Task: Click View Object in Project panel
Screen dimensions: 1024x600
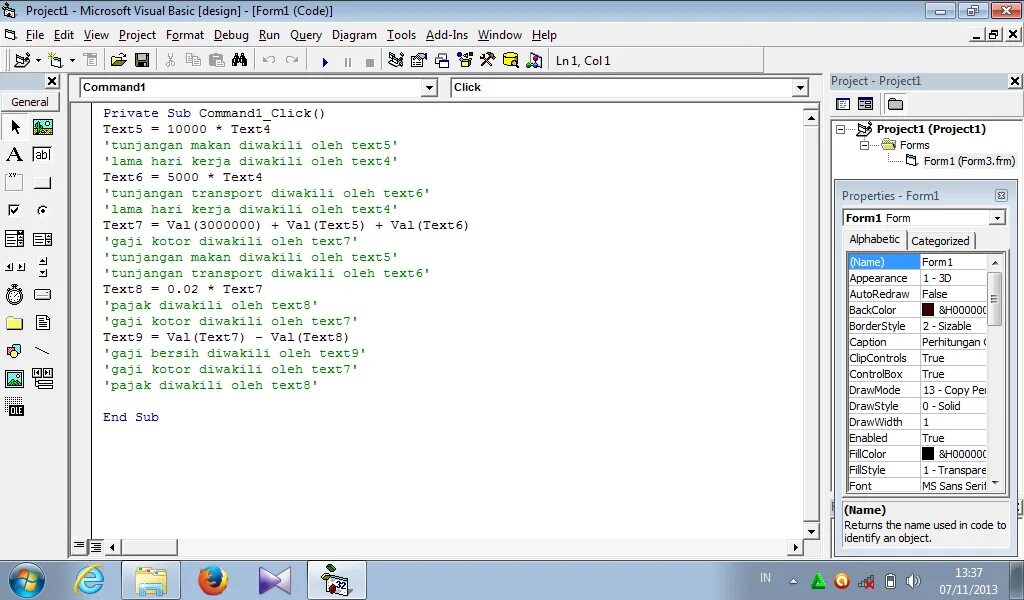Action: click(x=865, y=104)
